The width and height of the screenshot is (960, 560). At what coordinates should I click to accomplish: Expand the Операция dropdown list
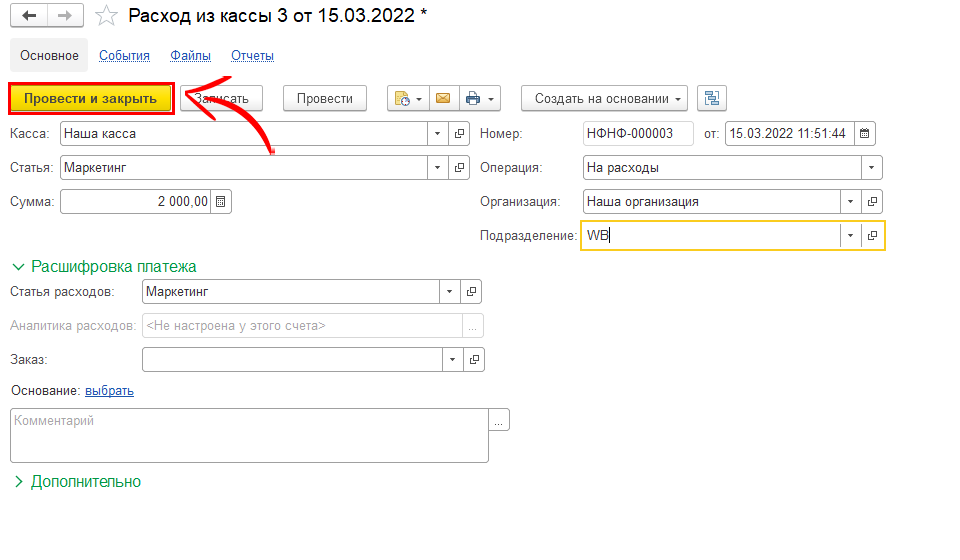pos(873,167)
